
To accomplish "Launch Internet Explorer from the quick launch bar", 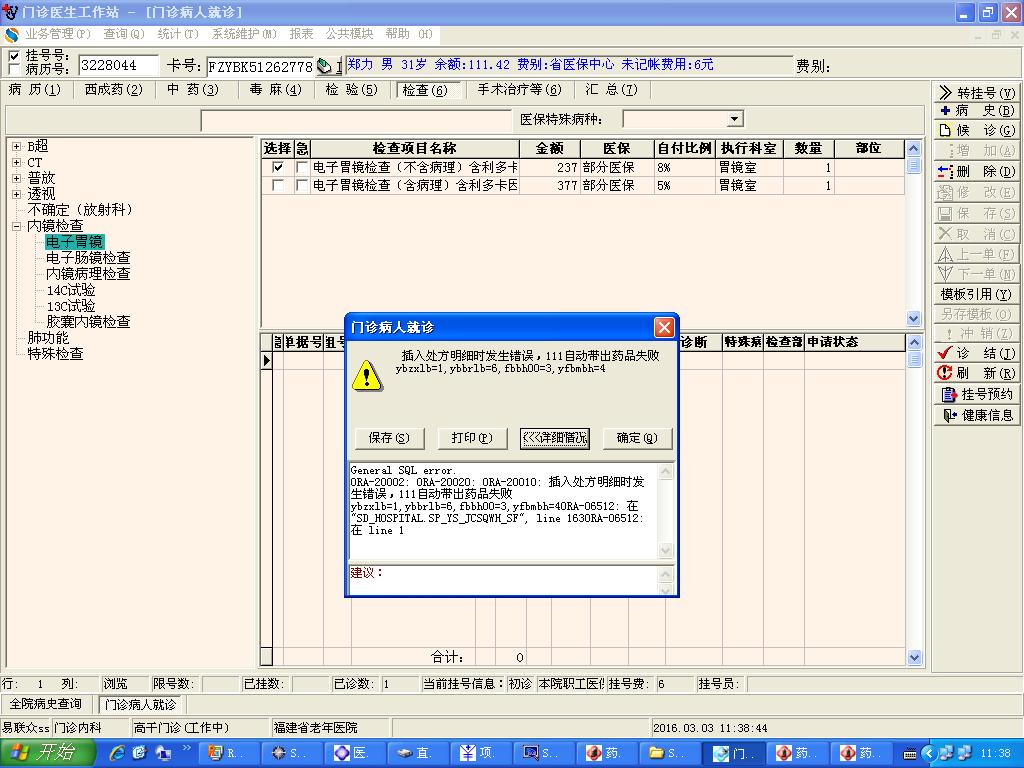I will 118,753.
